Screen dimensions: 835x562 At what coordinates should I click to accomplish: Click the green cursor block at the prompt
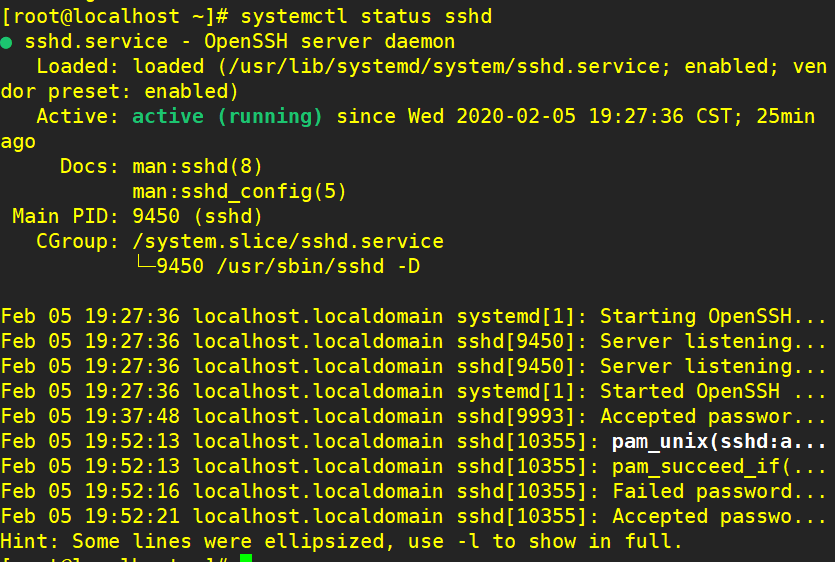pos(246,557)
